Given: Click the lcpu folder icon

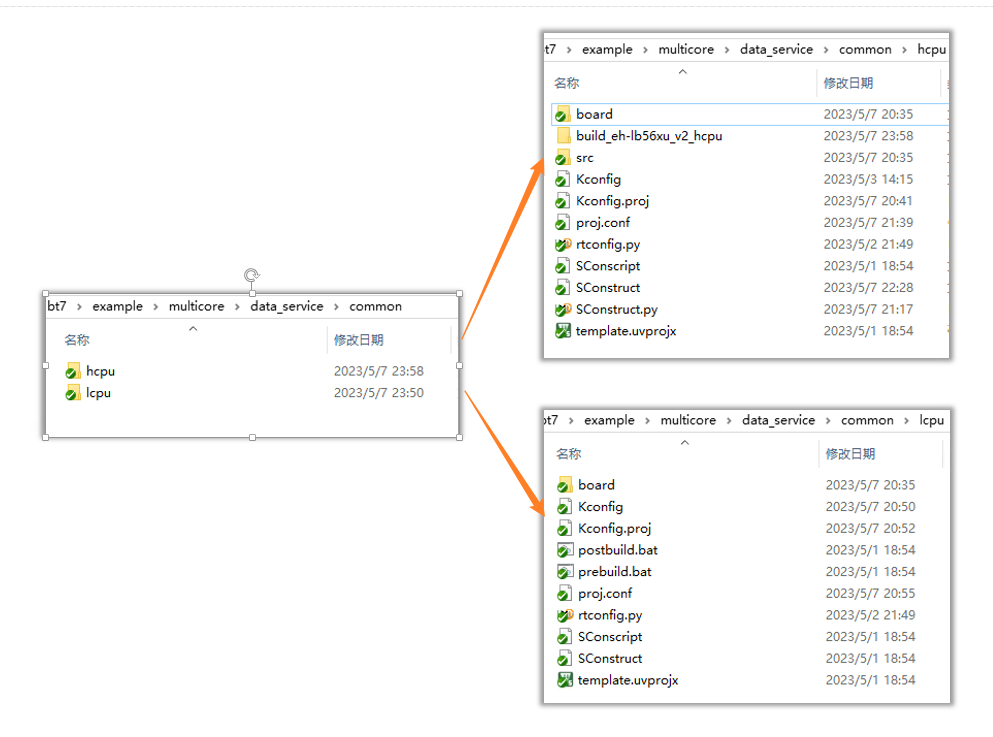Looking at the screenshot, I should point(72,393).
